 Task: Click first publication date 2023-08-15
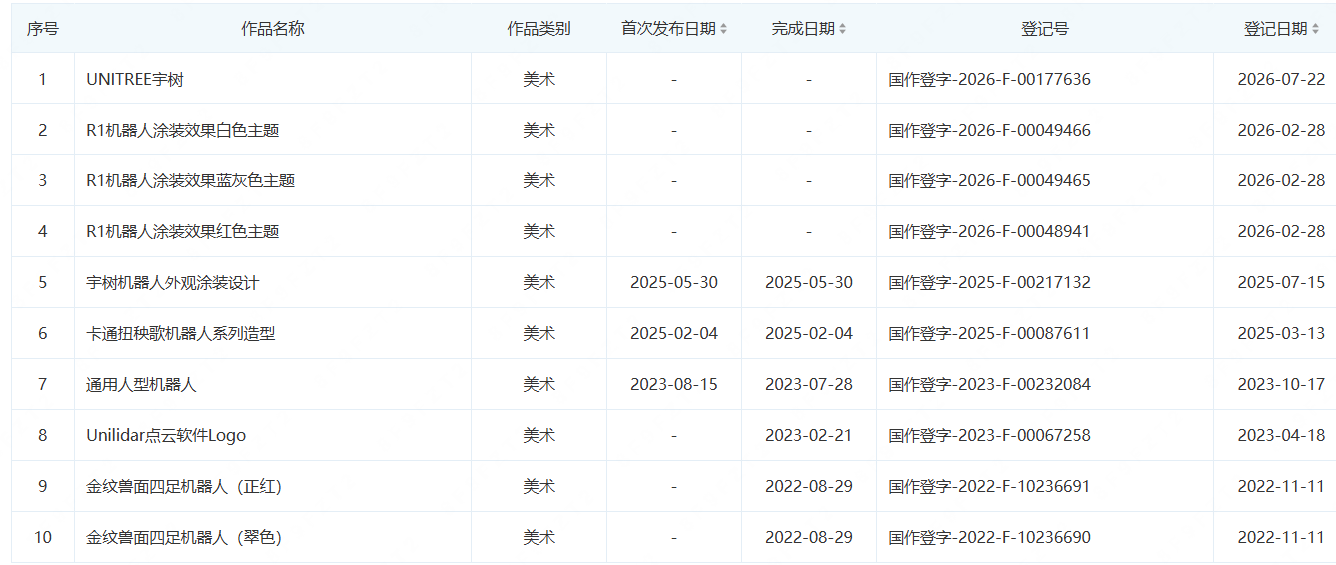pyautogui.click(x=674, y=384)
